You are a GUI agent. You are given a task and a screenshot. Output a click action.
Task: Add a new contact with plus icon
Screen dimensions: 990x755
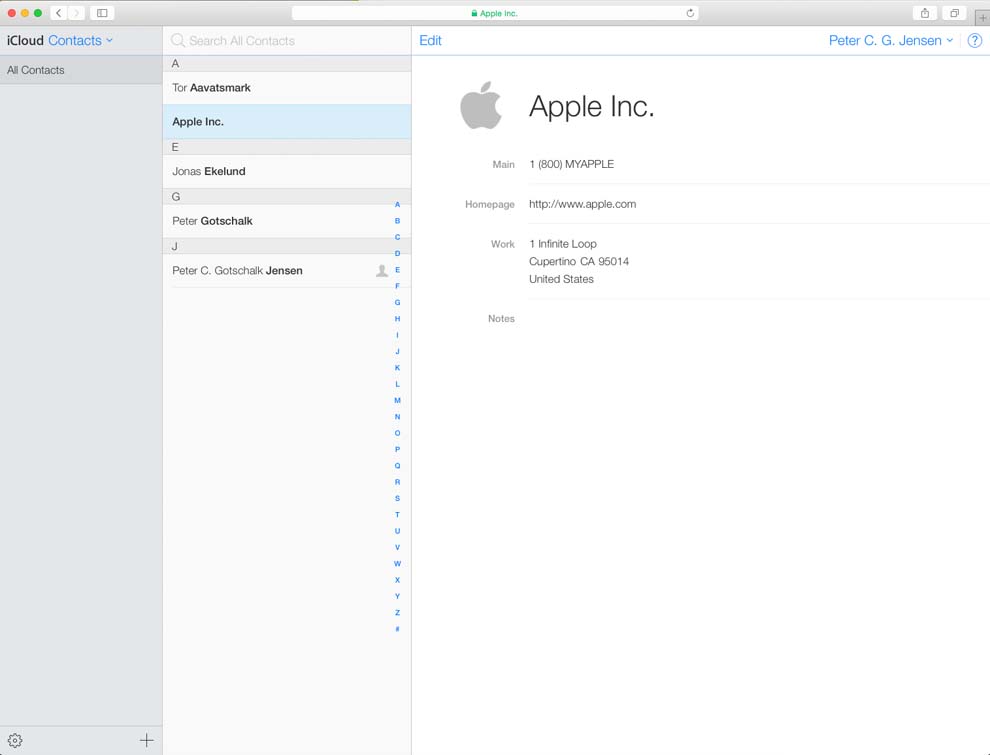point(146,740)
